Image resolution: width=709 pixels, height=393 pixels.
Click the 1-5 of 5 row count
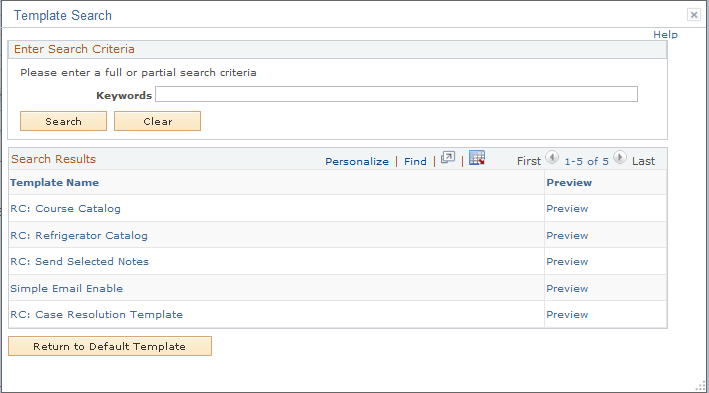coord(586,161)
